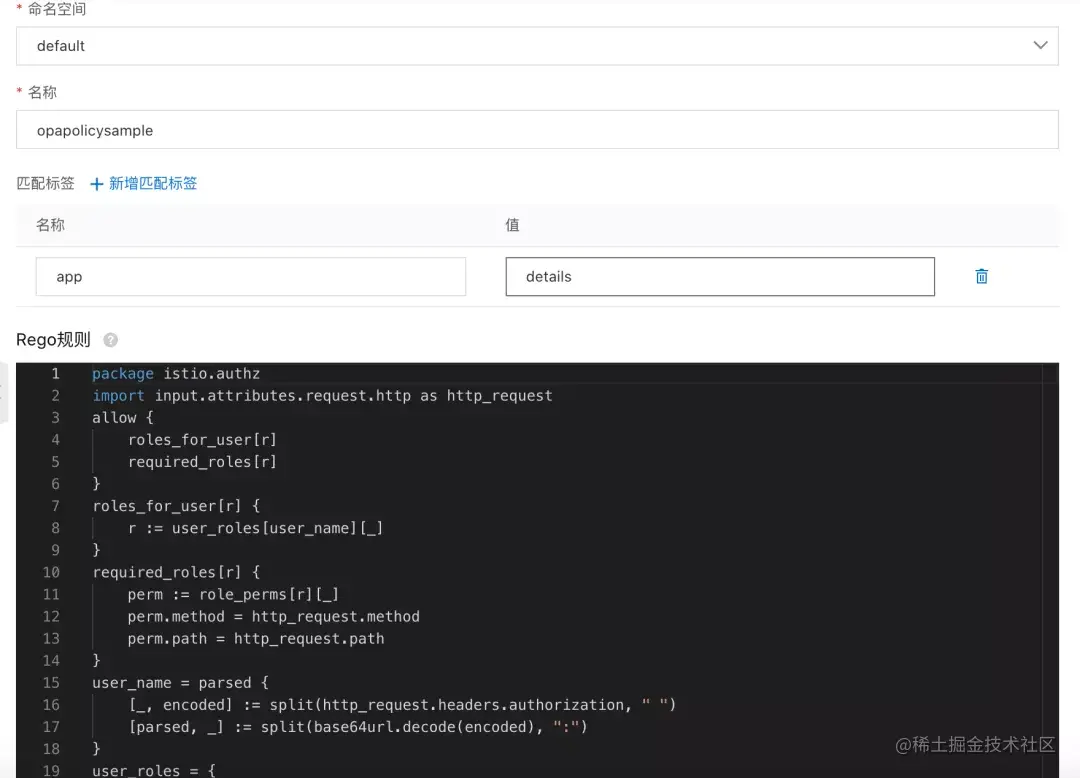Click the 值 column header in label table
The image size is (1080, 778).
(x=512, y=225)
